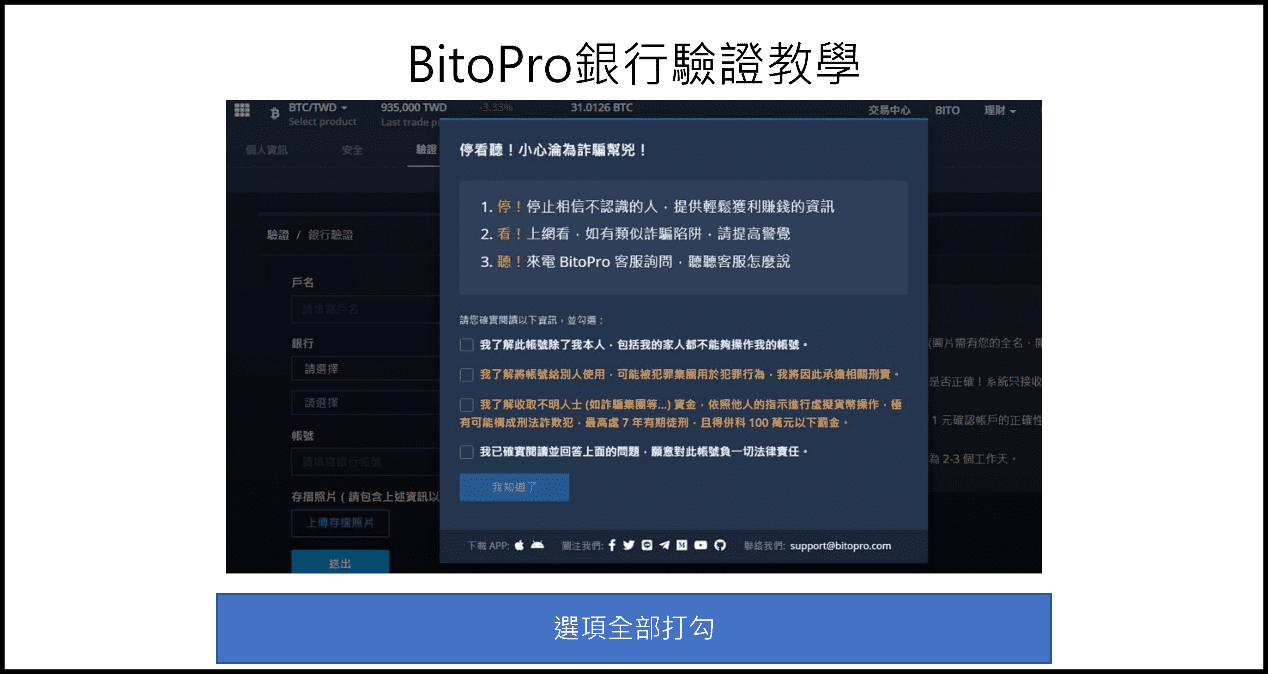Click the Twitter icon in the footer
This screenshot has width=1268, height=674.
point(629,543)
